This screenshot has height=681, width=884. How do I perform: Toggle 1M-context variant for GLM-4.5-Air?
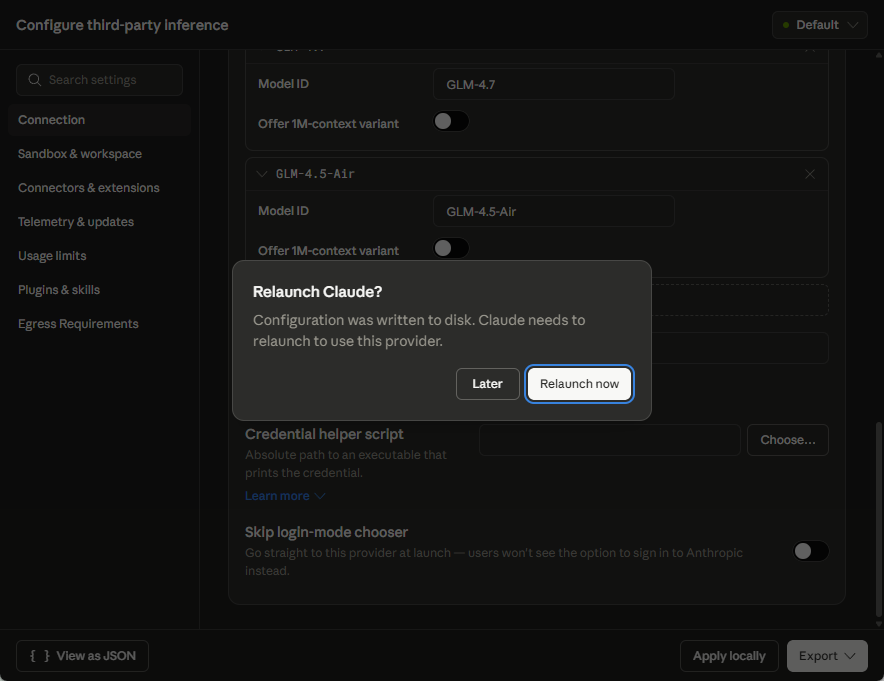451,248
